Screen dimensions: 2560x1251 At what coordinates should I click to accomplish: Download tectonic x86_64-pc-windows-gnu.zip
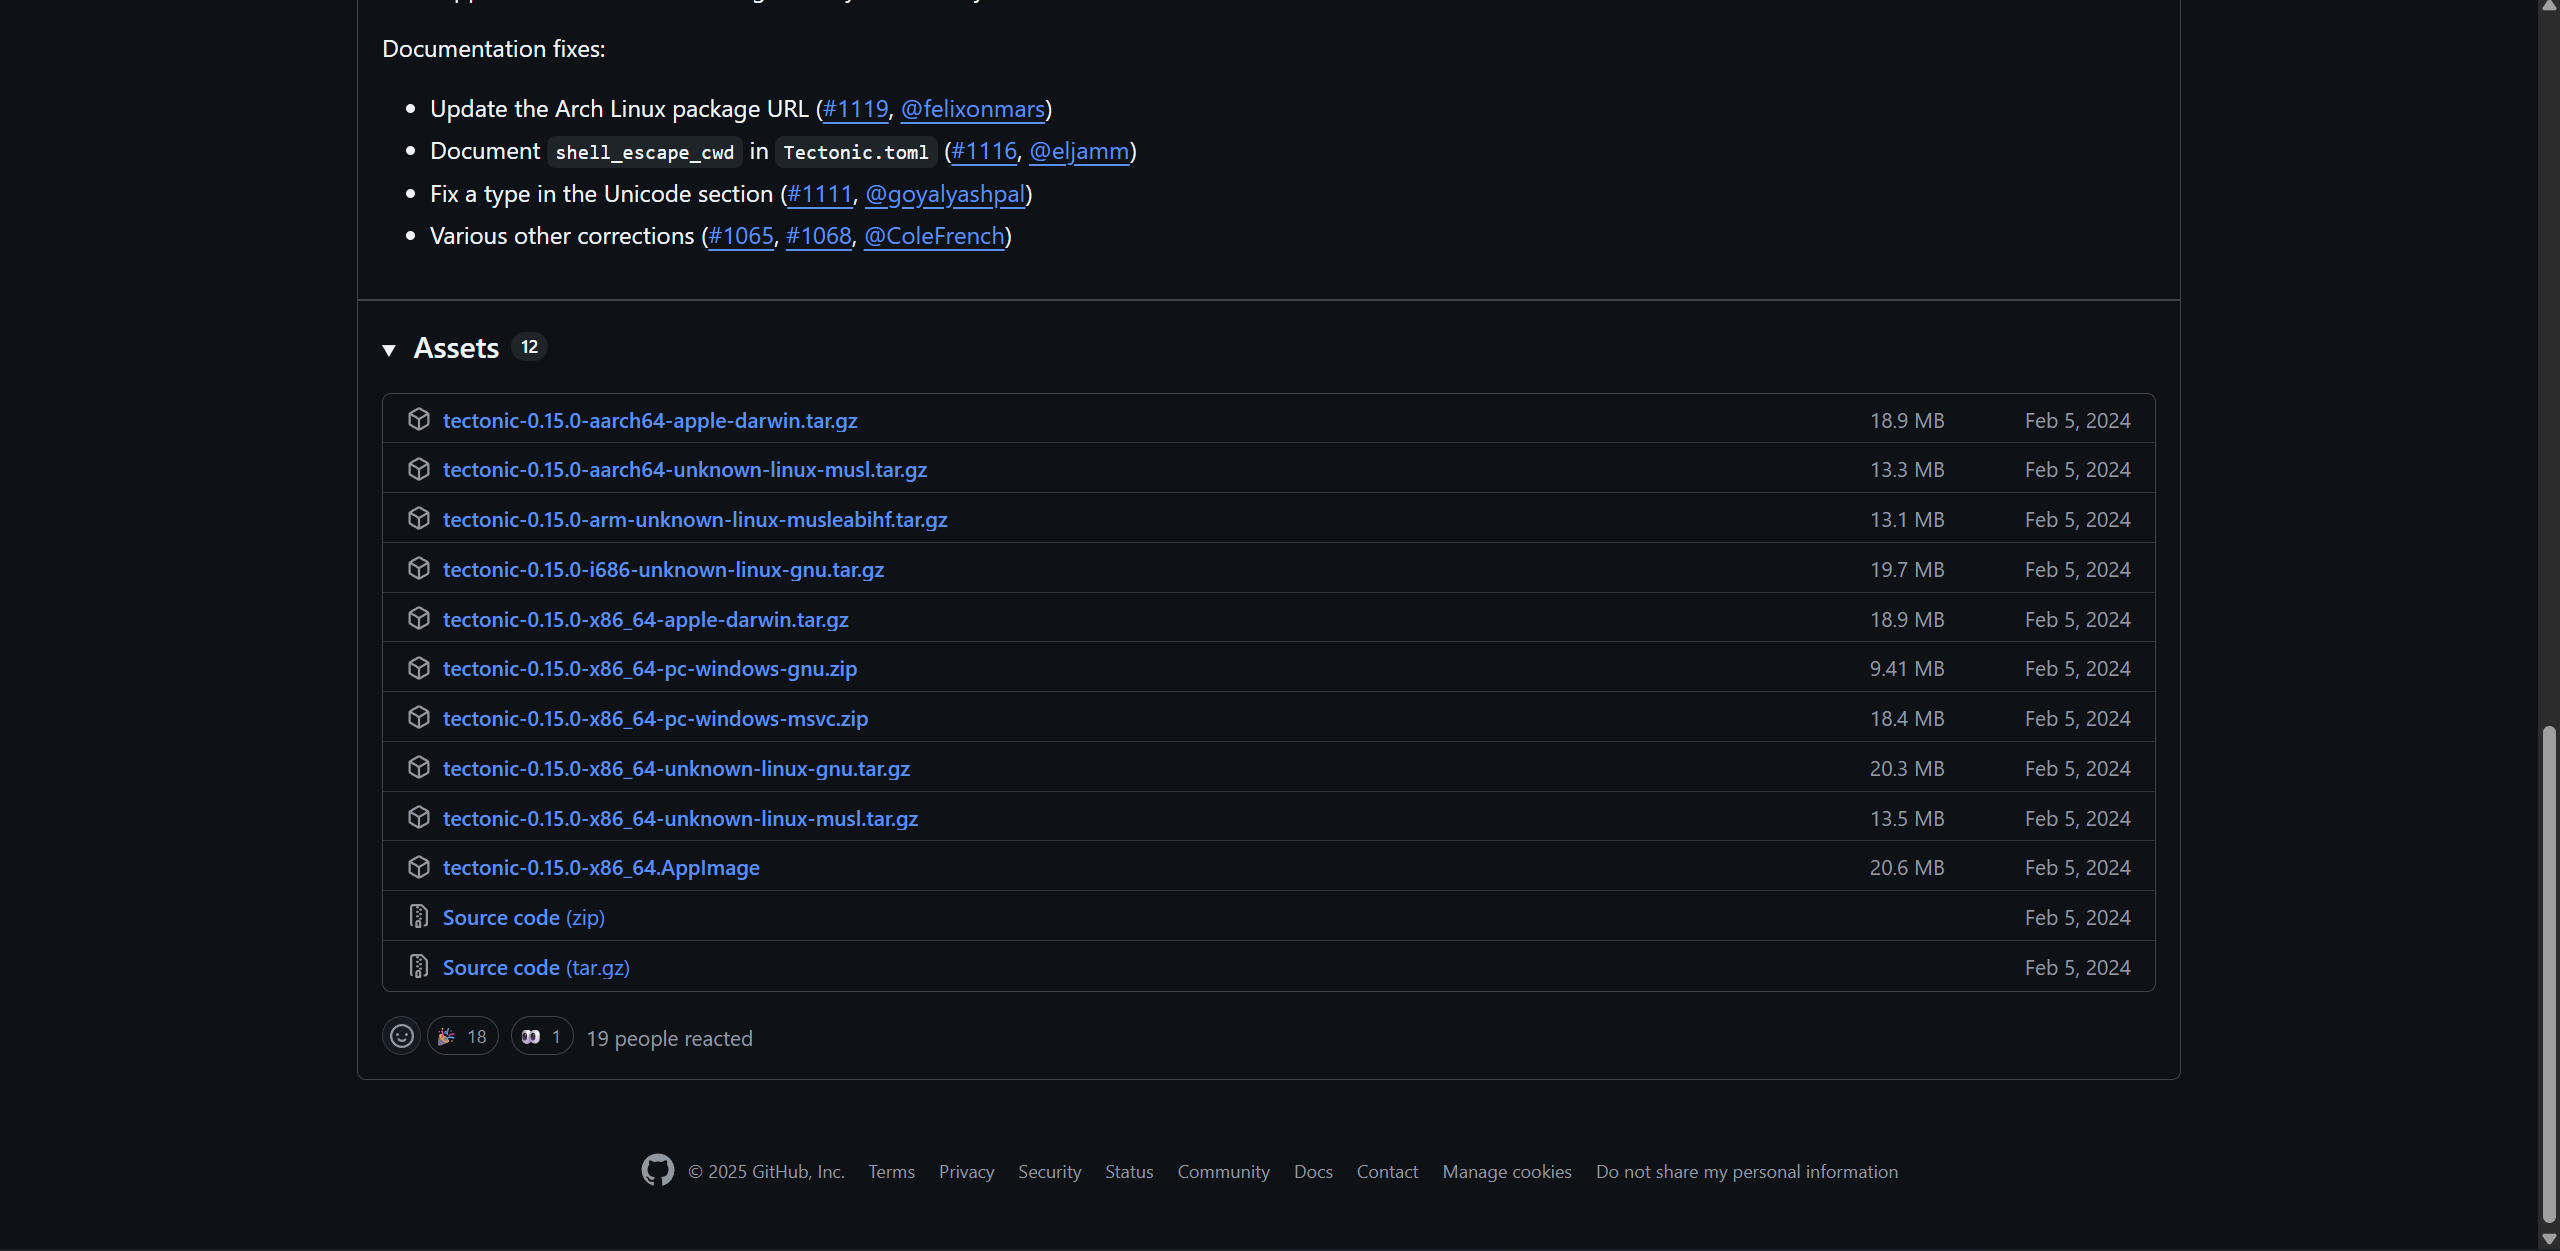pos(649,669)
